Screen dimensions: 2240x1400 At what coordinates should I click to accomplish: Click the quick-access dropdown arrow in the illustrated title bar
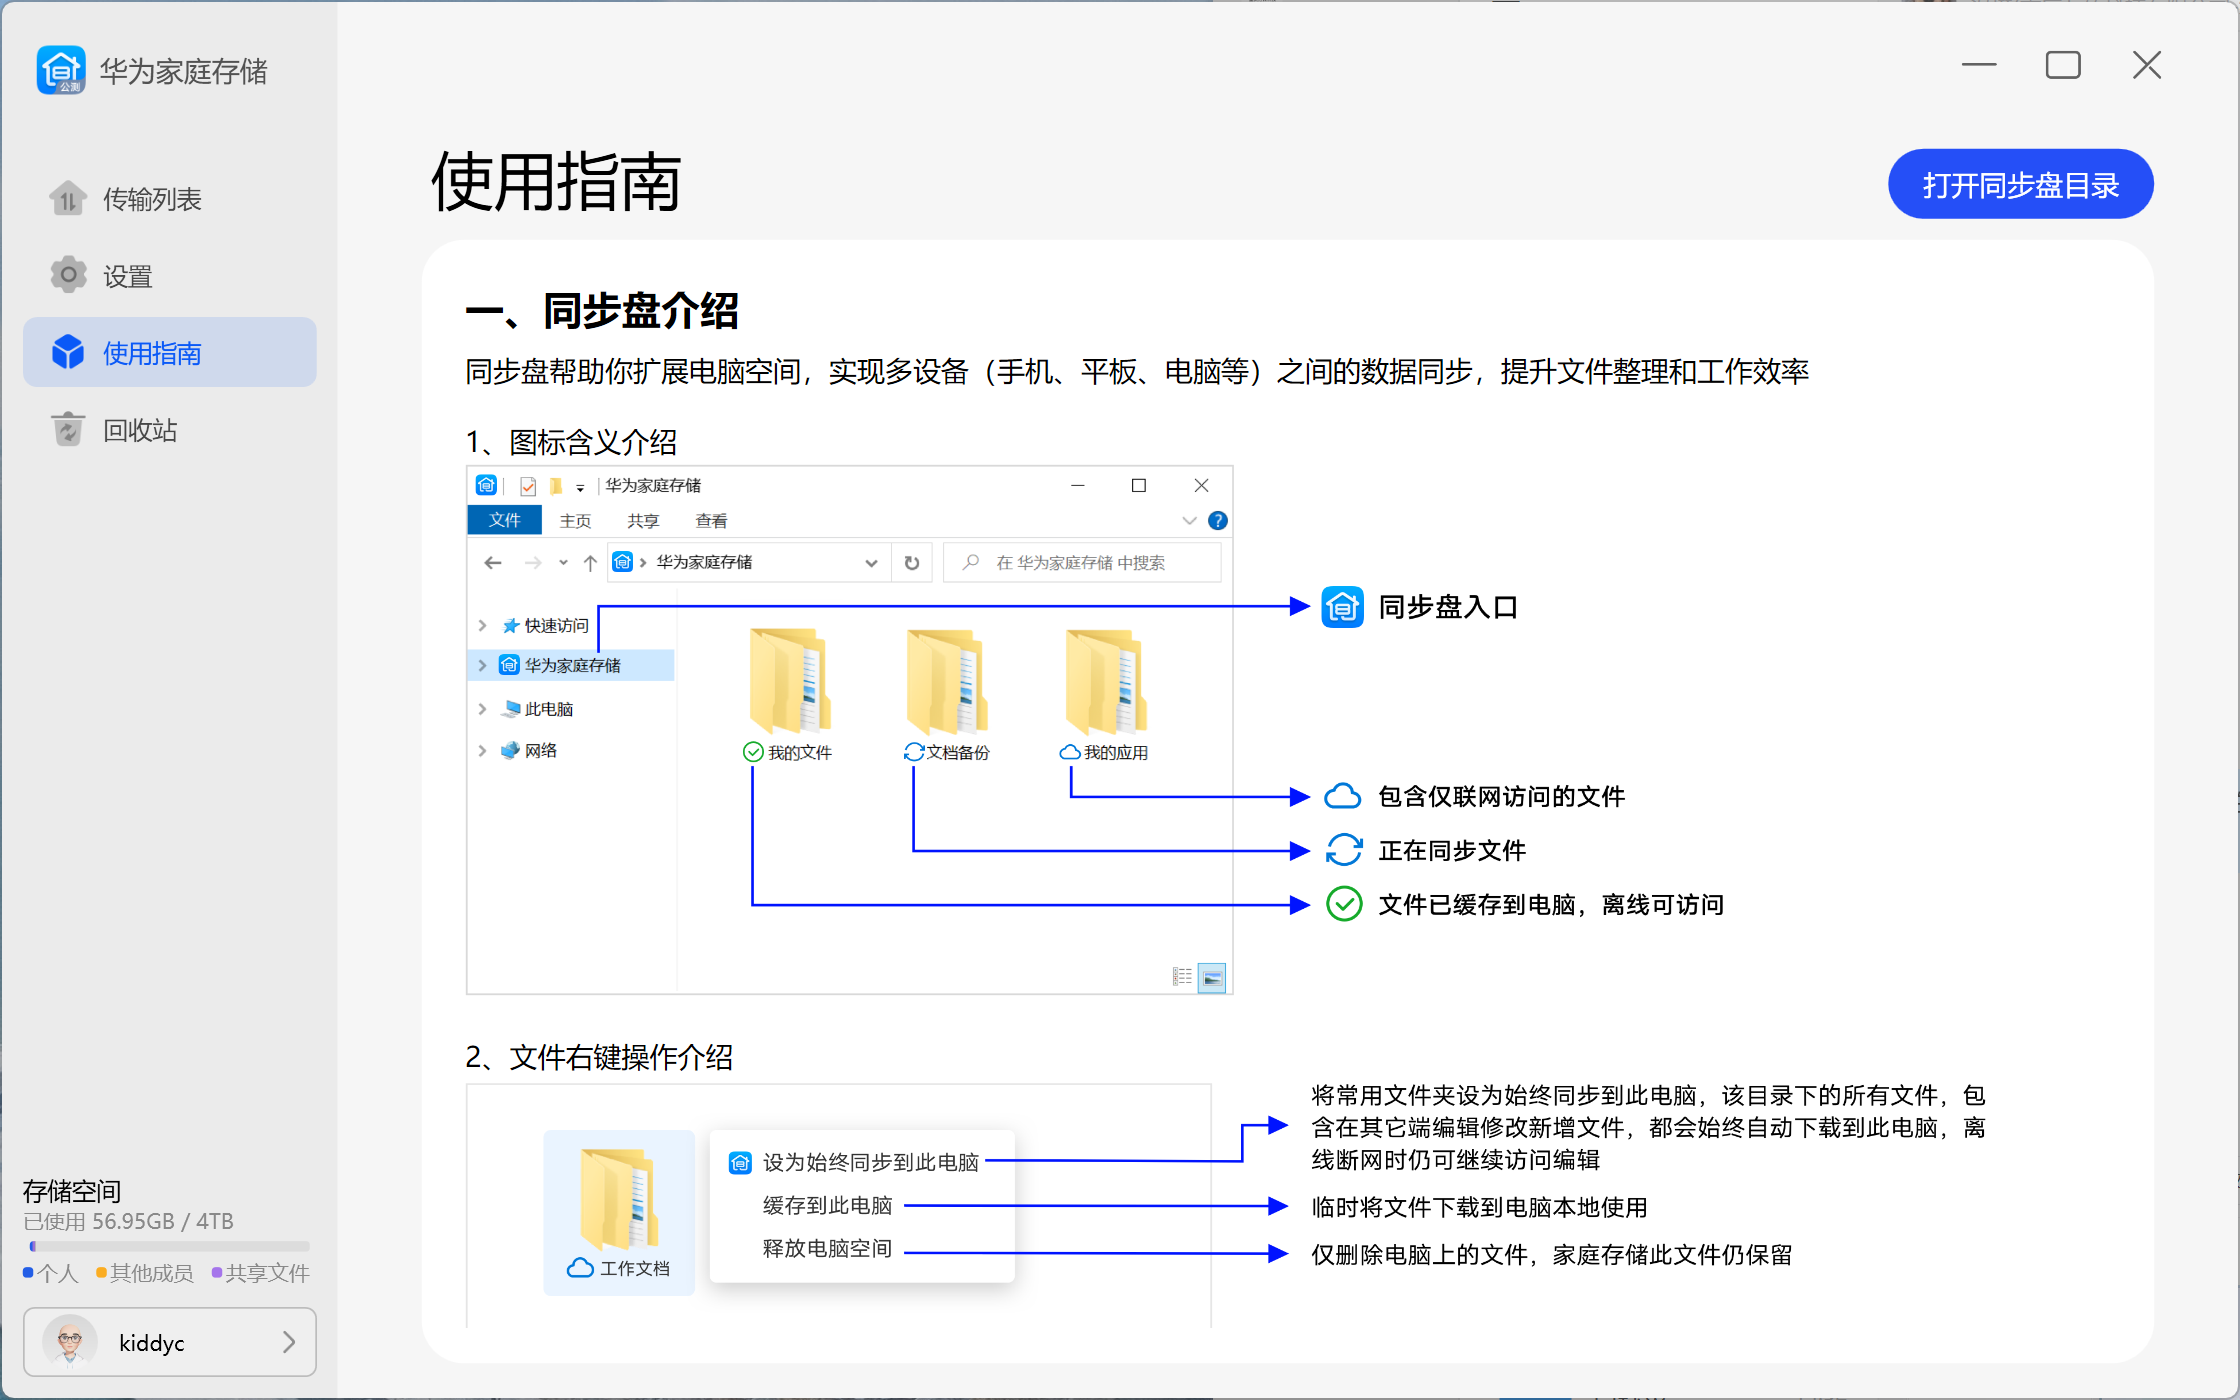[x=580, y=487]
